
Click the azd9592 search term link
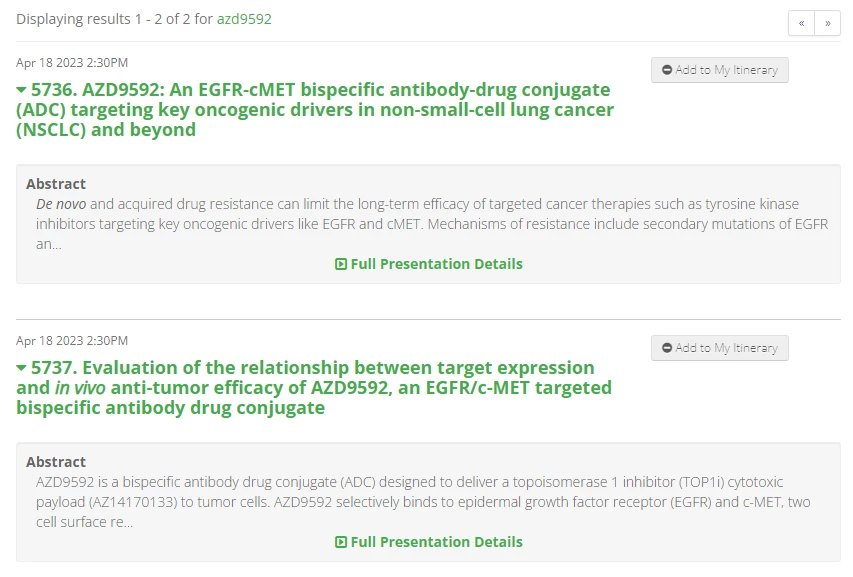(x=244, y=19)
